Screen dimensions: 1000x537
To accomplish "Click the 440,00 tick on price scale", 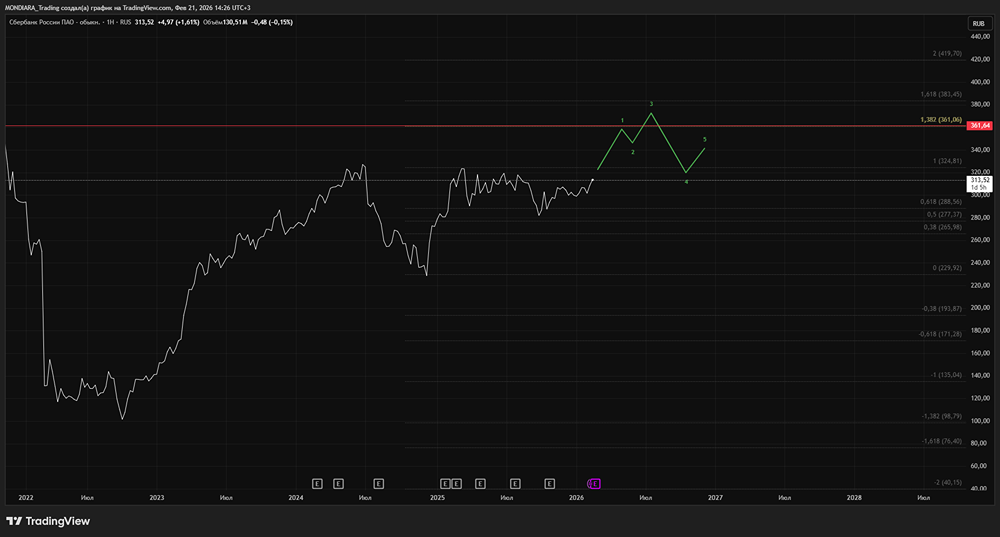I will tap(980, 36).
